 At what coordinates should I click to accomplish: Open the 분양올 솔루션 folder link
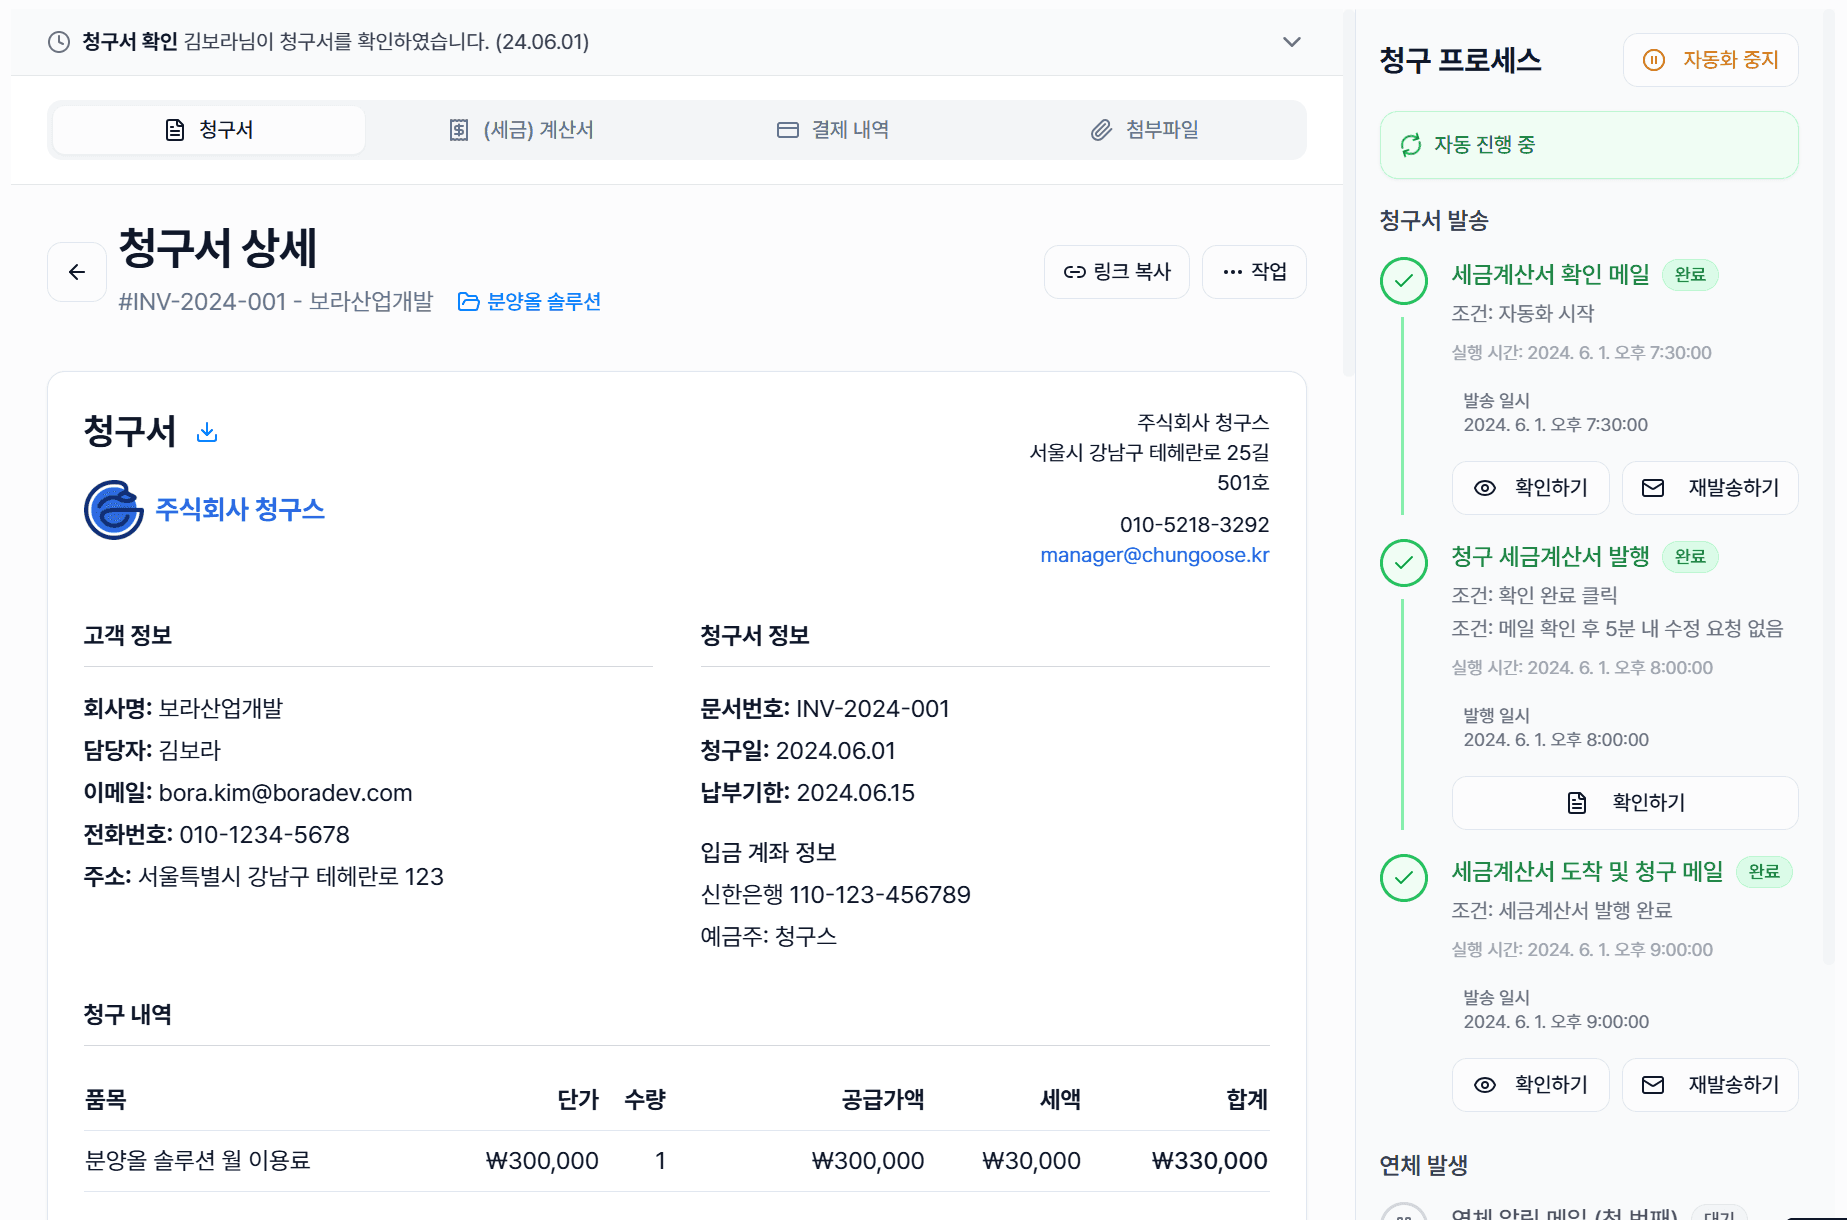(x=529, y=302)
